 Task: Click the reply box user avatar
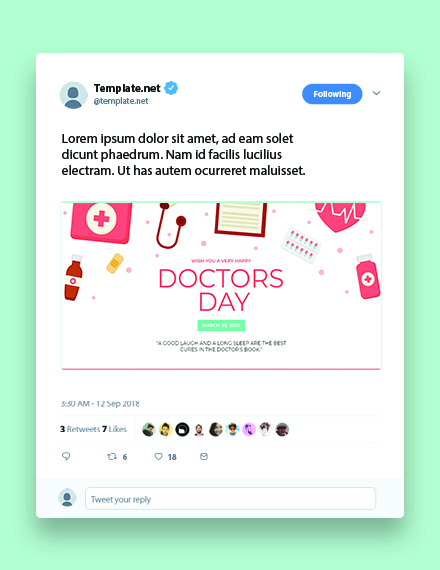67,498
